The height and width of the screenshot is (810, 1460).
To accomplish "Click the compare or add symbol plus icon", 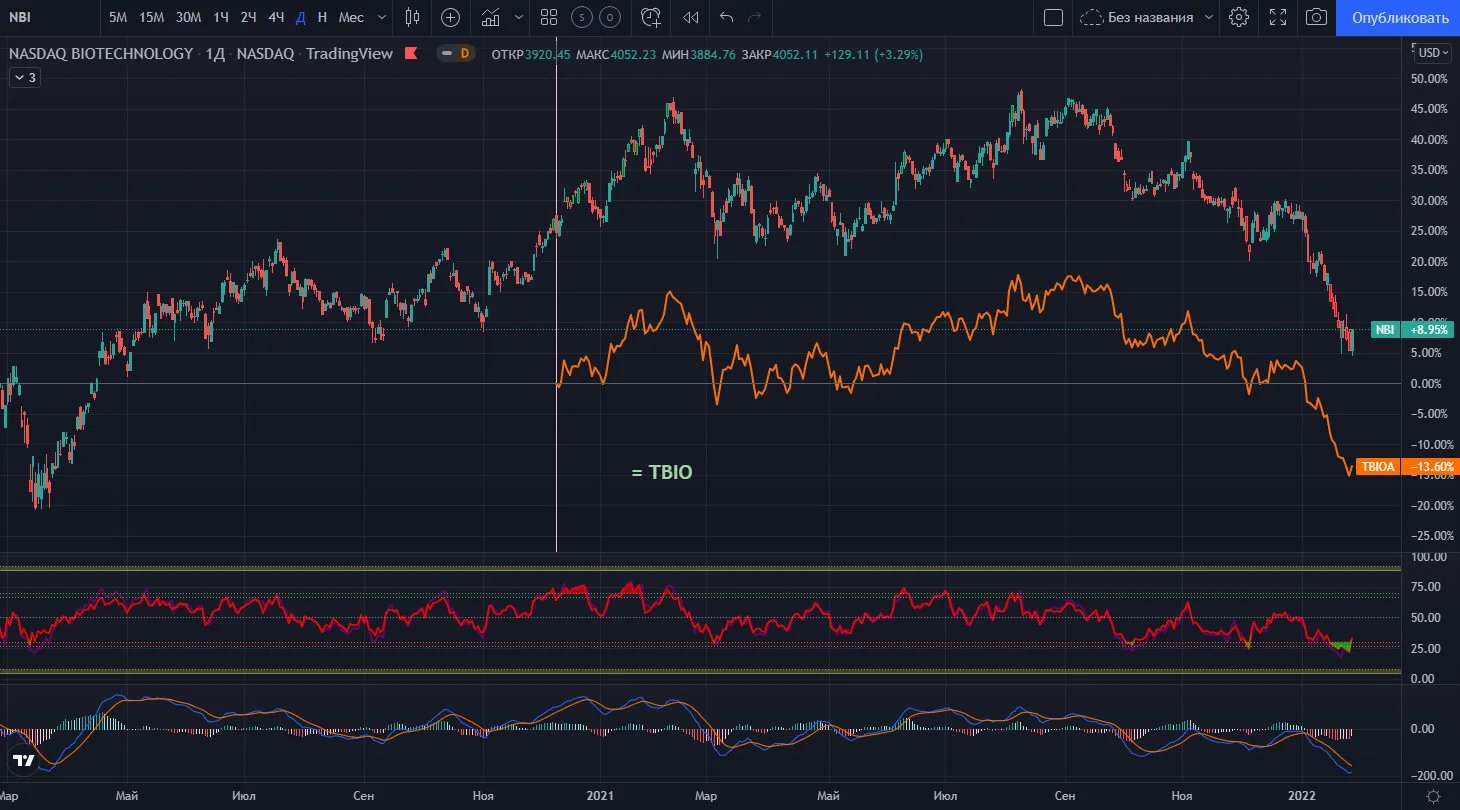I will 451,17.
